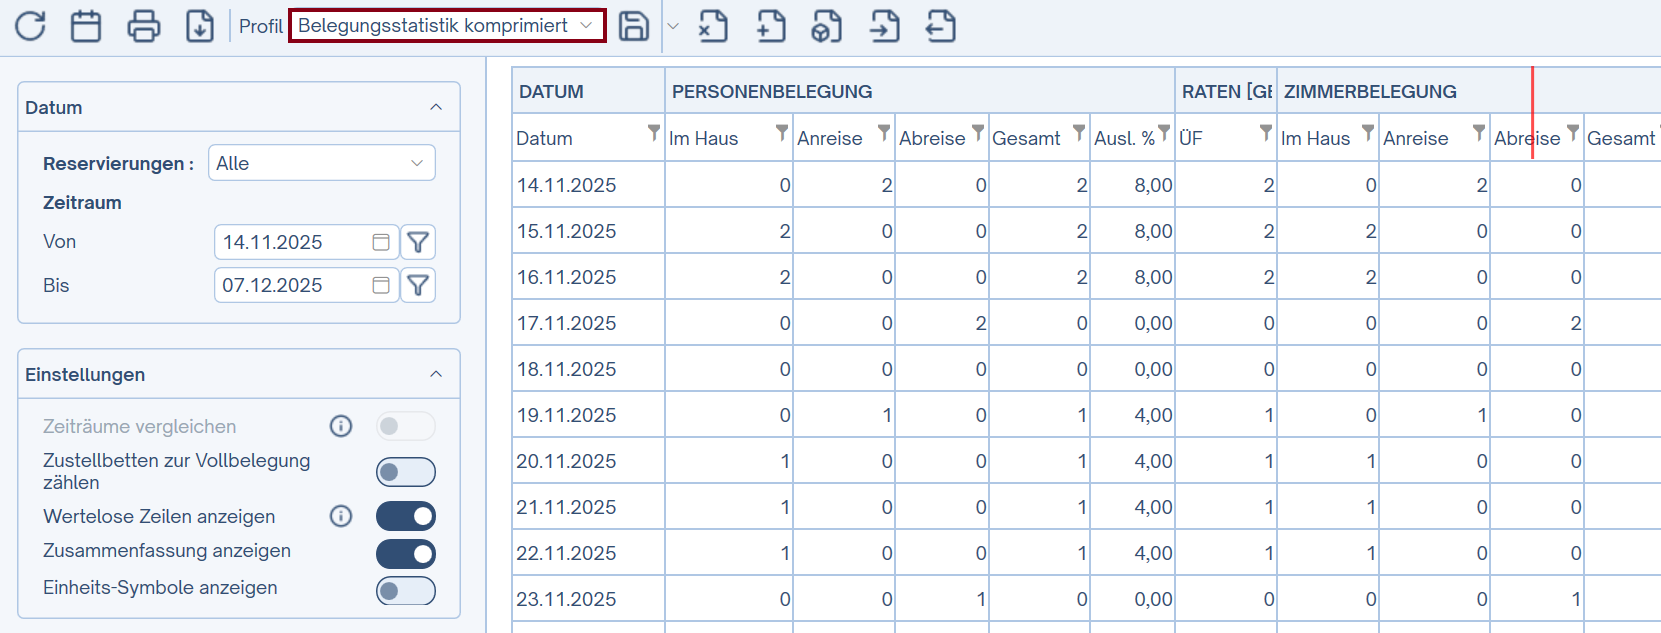Click the document with cube icon
Screen dimensions: 1661x633
point(826,26)
